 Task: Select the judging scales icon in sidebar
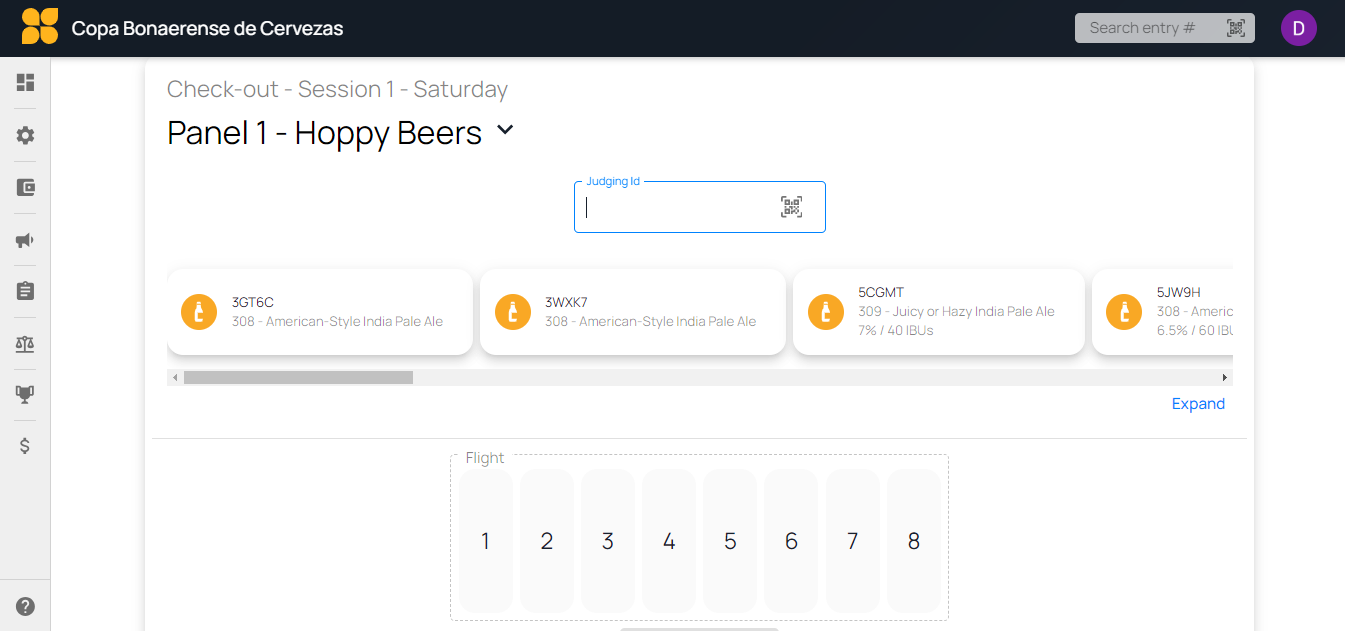(x=25, y=342)
